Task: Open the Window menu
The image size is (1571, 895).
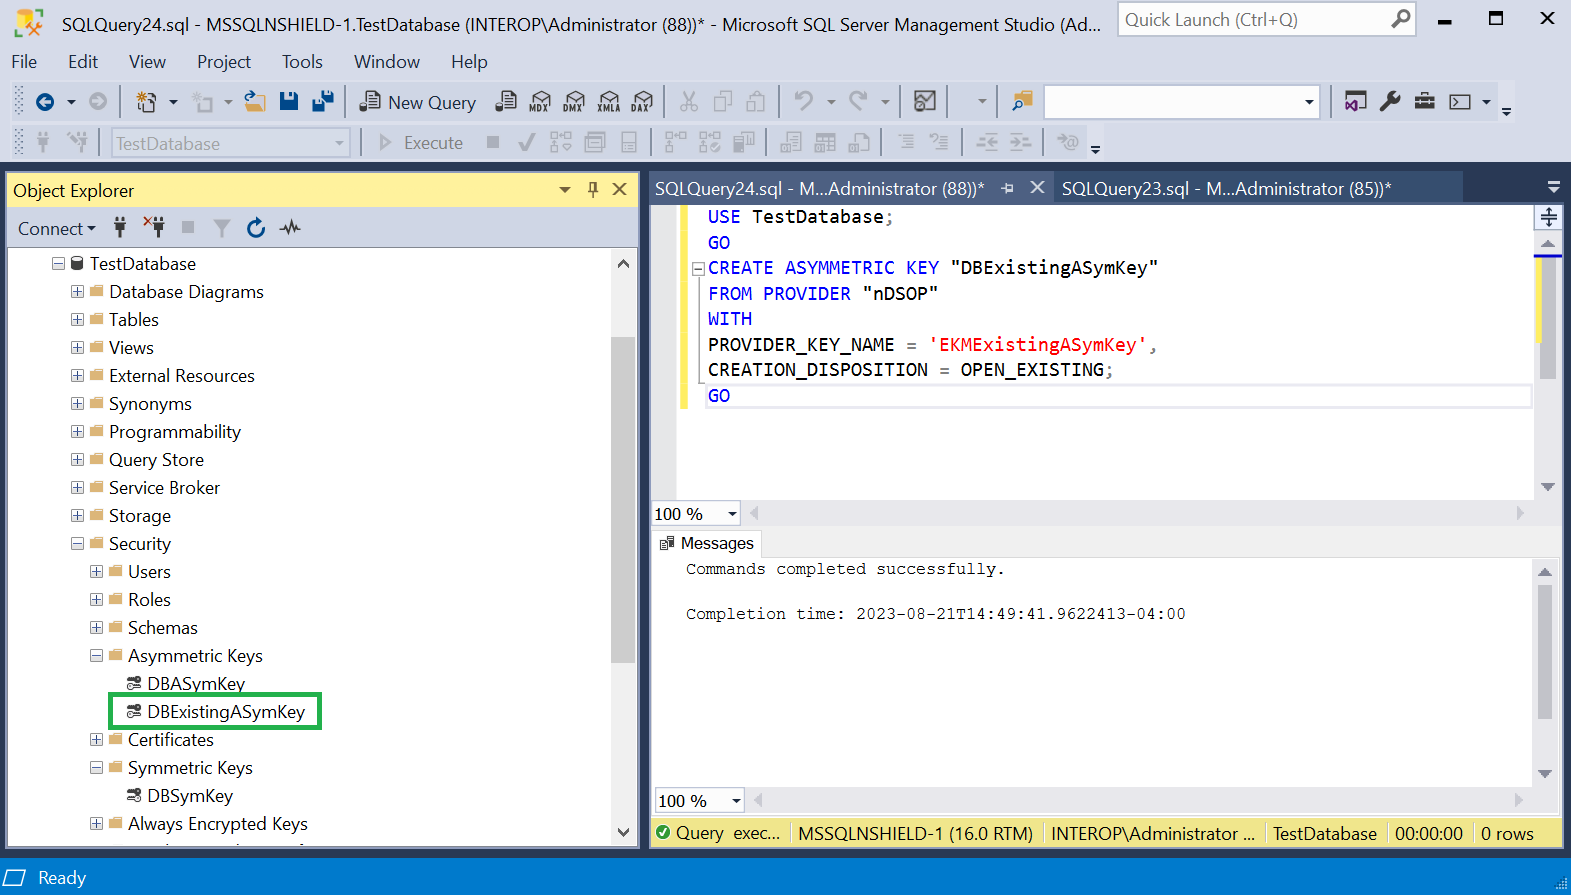Action: click(x=387, y=62)
